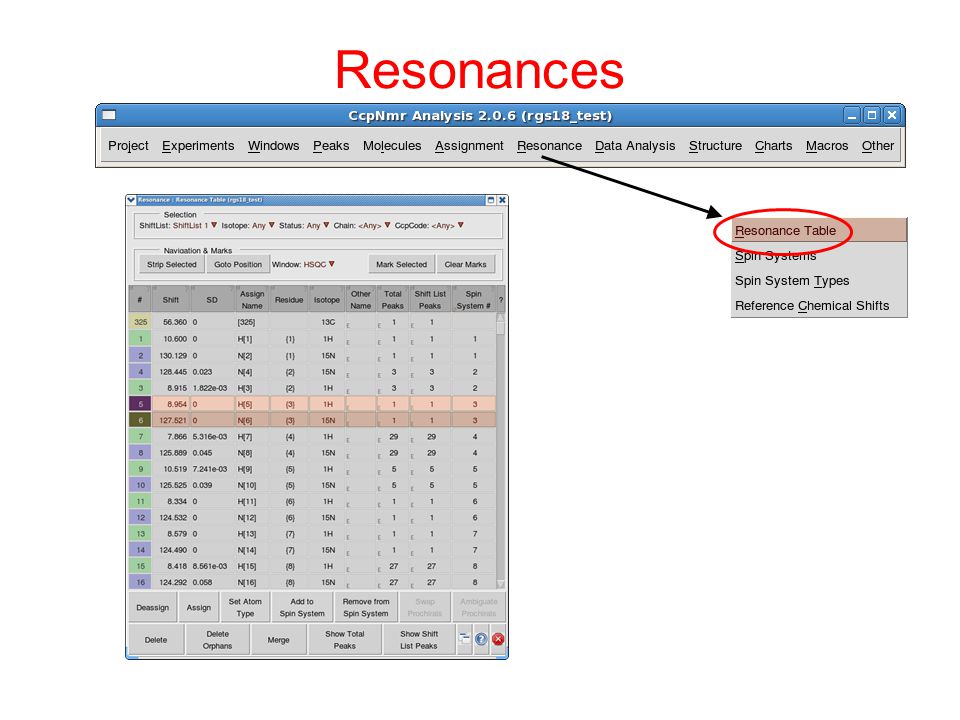Select the shift value 125.889 cell
This screenshot has height=720, width=960.
point(173,453)
